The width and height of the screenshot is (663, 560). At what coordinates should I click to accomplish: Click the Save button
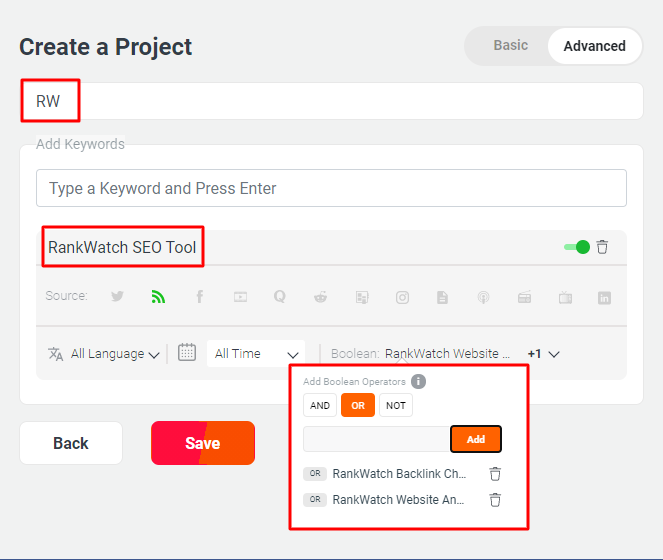(203, 443)
